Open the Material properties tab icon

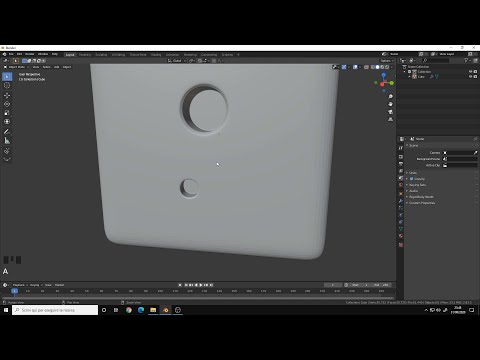[x=401, y=236]
